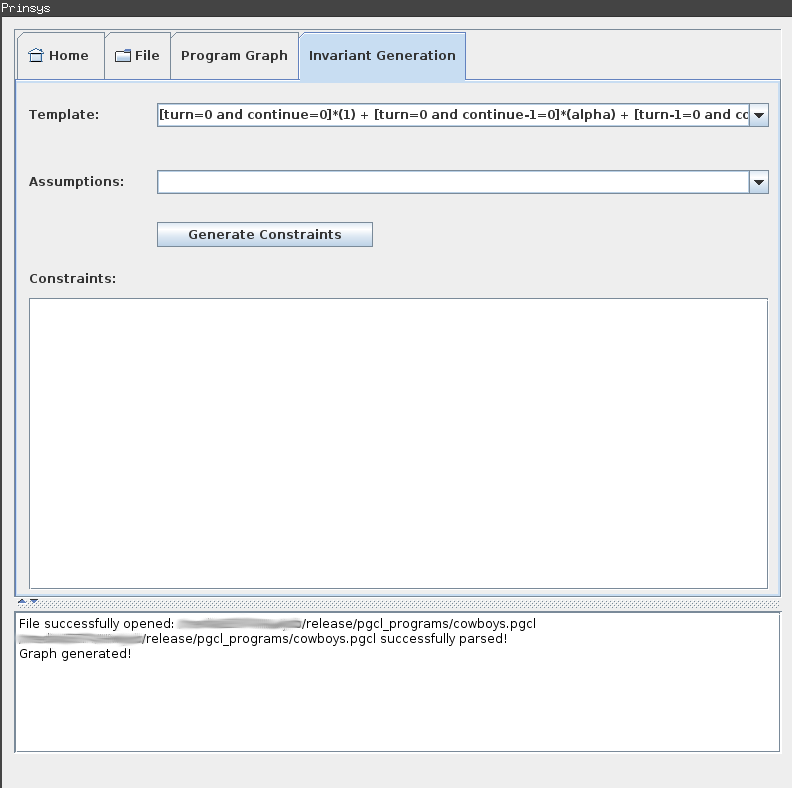This screenshot has height=788, width=792.
Task: Click the Generate Constraints button
Action: coord(265,234)
